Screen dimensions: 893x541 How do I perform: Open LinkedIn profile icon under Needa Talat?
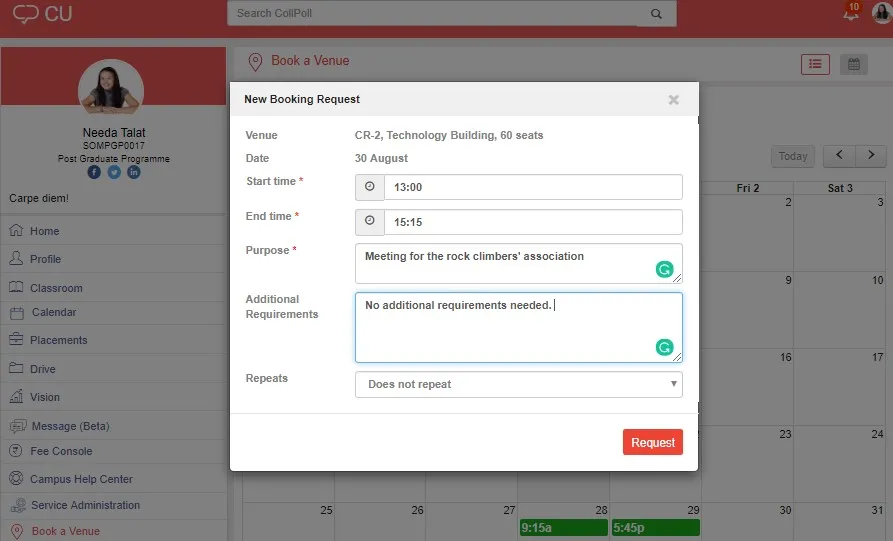(x=133, y=172)
